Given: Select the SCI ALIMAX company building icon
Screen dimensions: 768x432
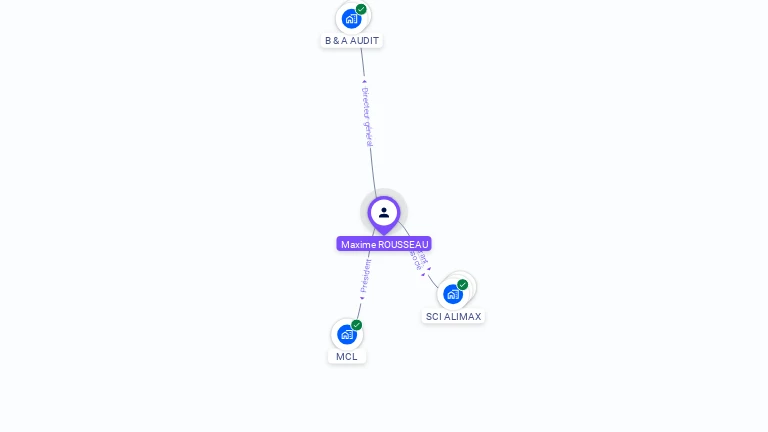Looking at the screenshot, I should pos(453,294).
